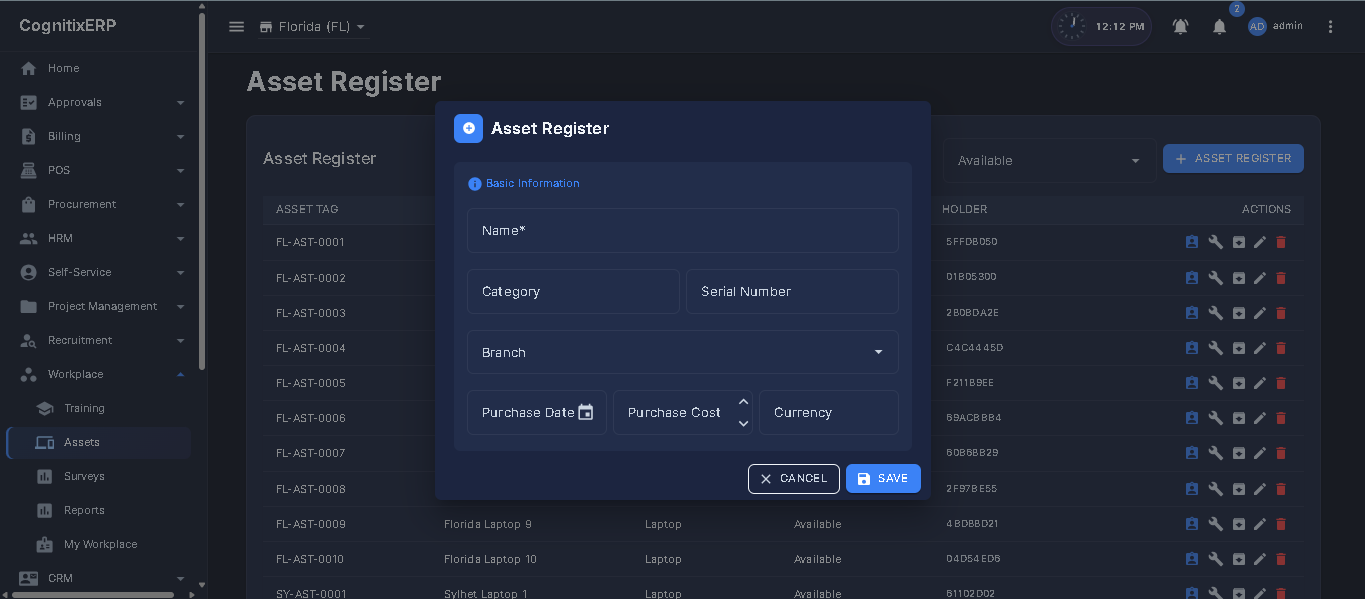The image size is (1365, 599).
Task: Click the clock widget showing 12:12 PM
Action: pyautogui.click(x=1101, y=27)
